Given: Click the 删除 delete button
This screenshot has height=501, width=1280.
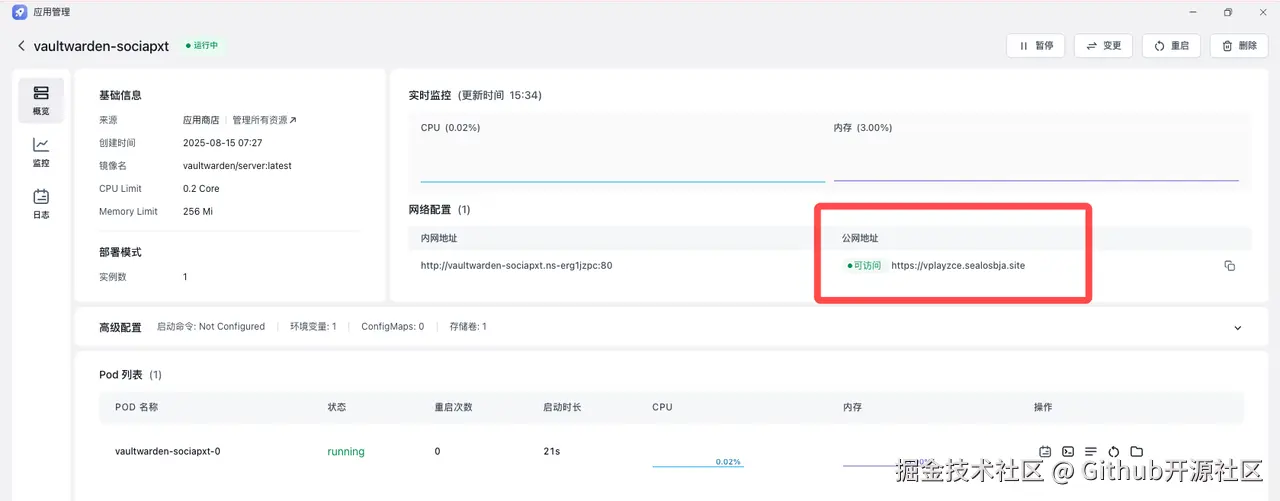Looking at the screenshot, I should tap(1239, 46).
